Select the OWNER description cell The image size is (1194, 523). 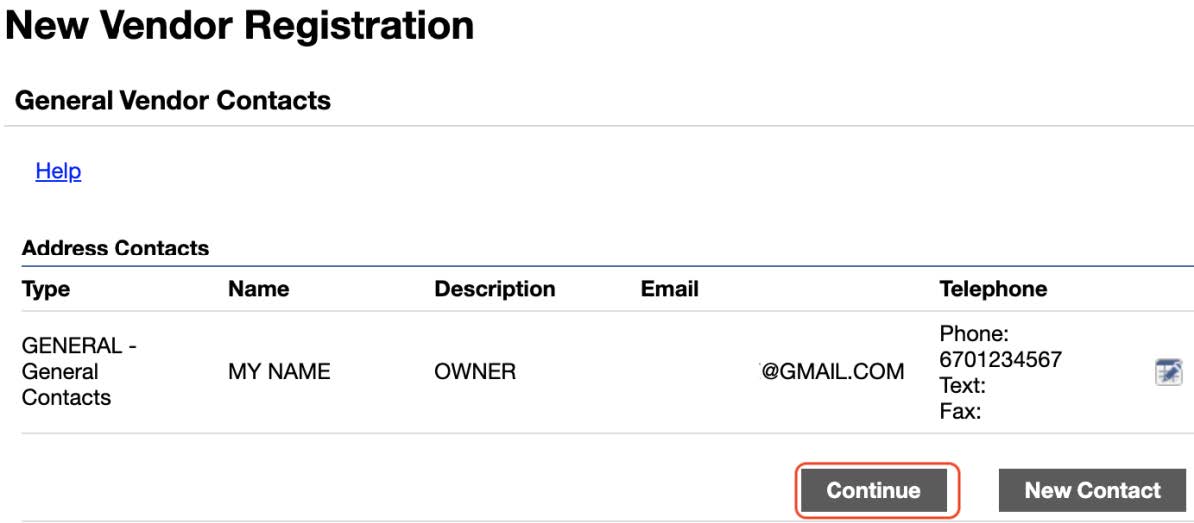pos(475,372)
